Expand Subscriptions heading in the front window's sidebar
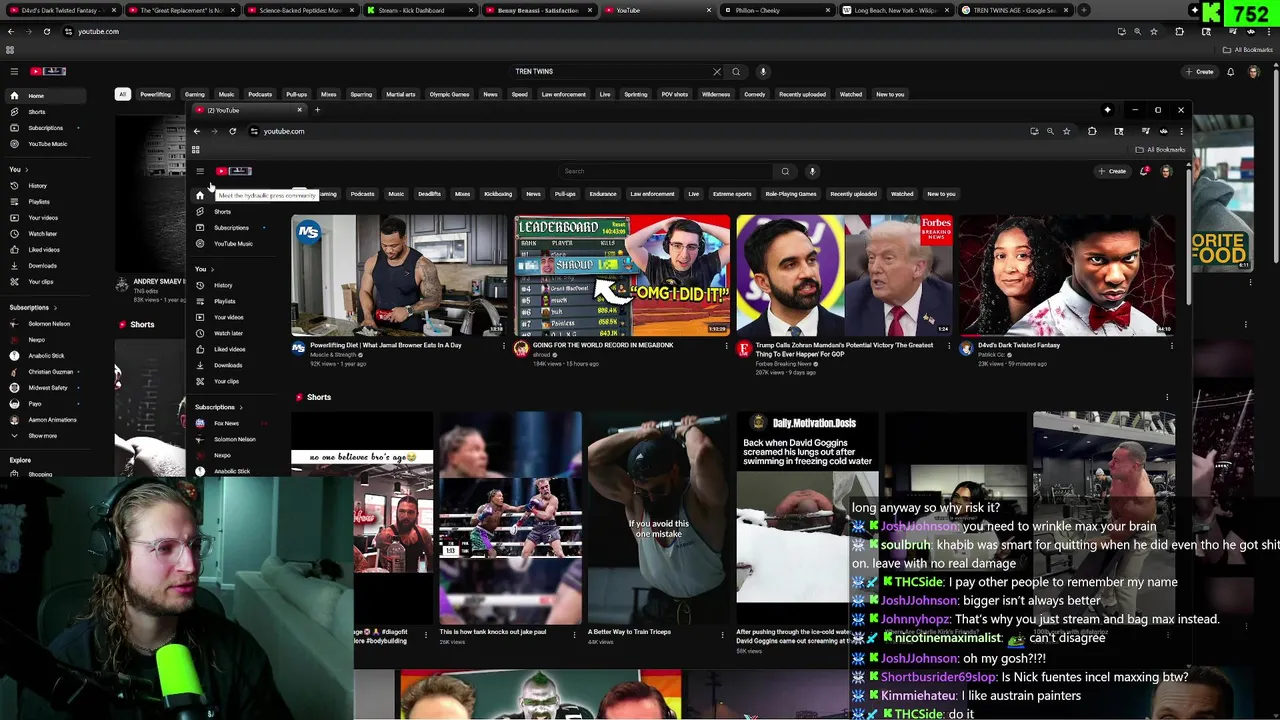This screenshot has width=1280, height=720. [x=218, y=407]
